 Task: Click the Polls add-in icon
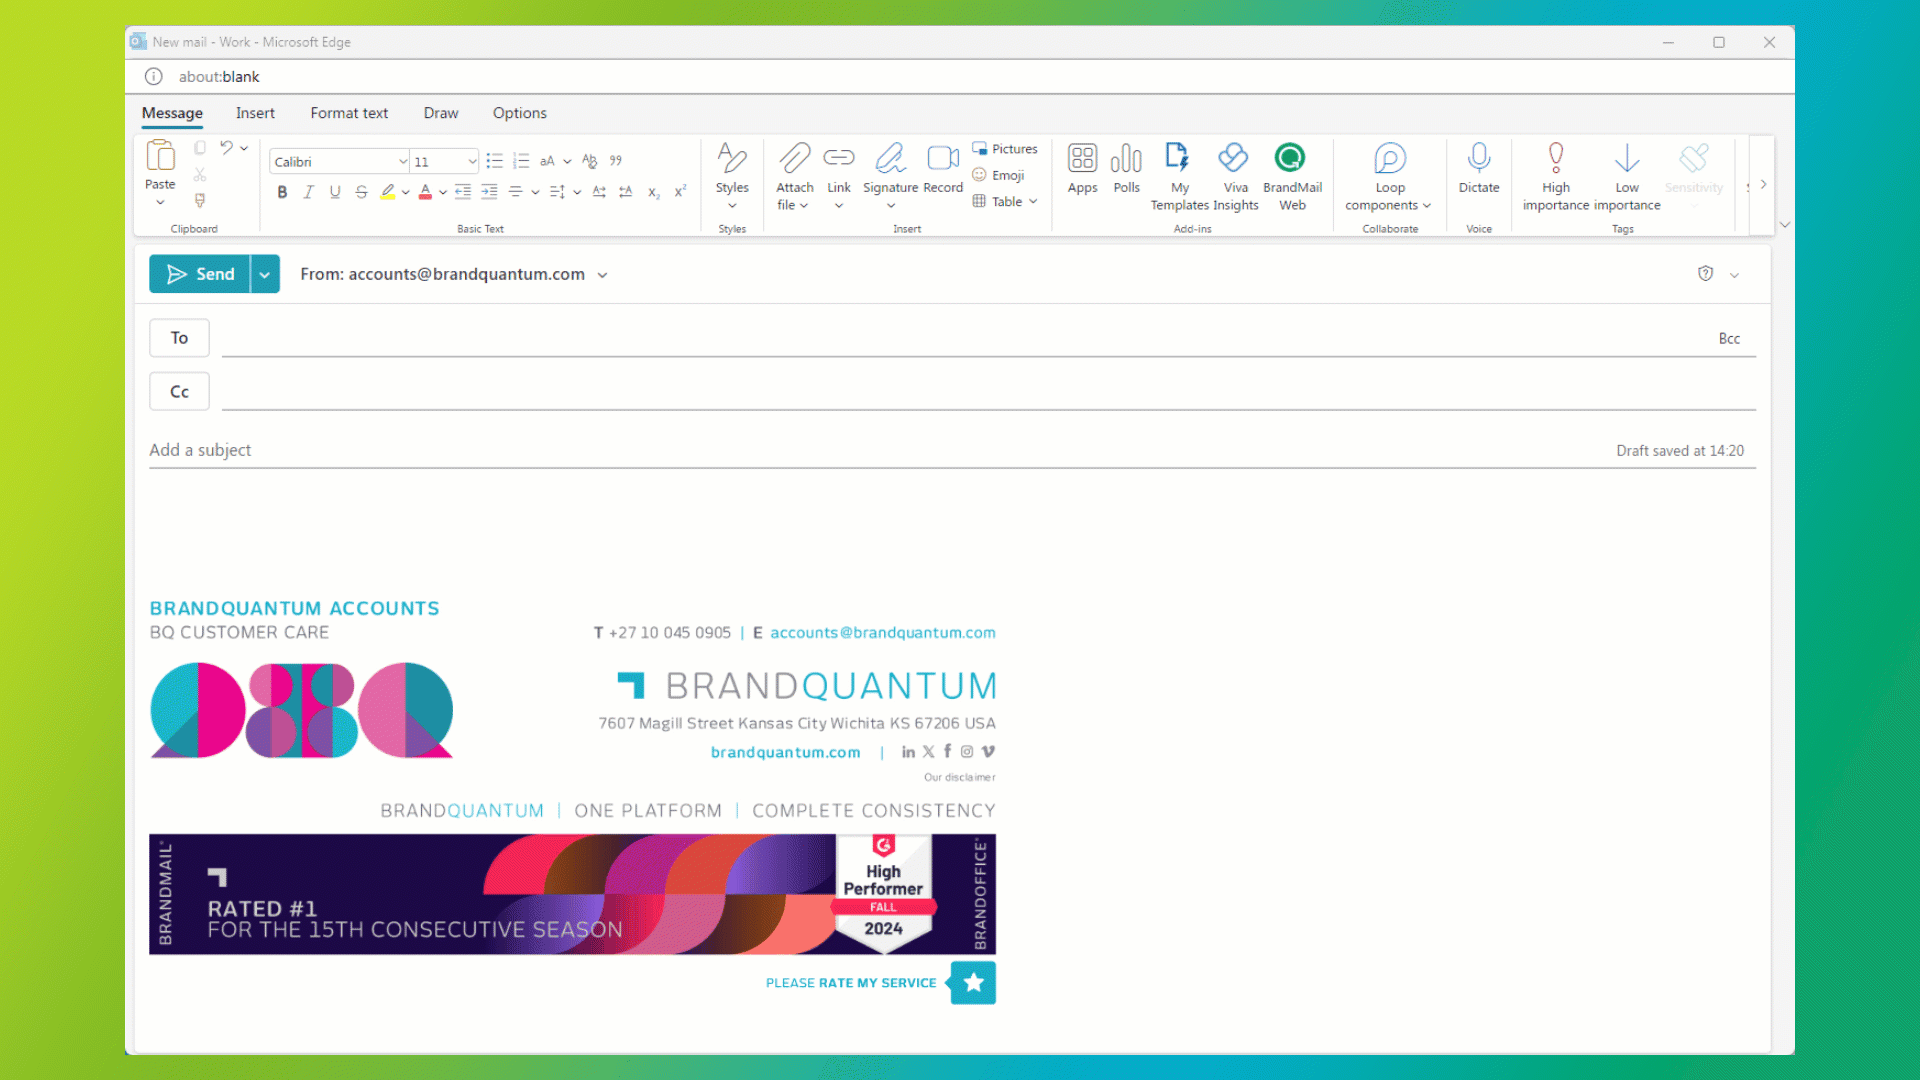click(1126, 159)
